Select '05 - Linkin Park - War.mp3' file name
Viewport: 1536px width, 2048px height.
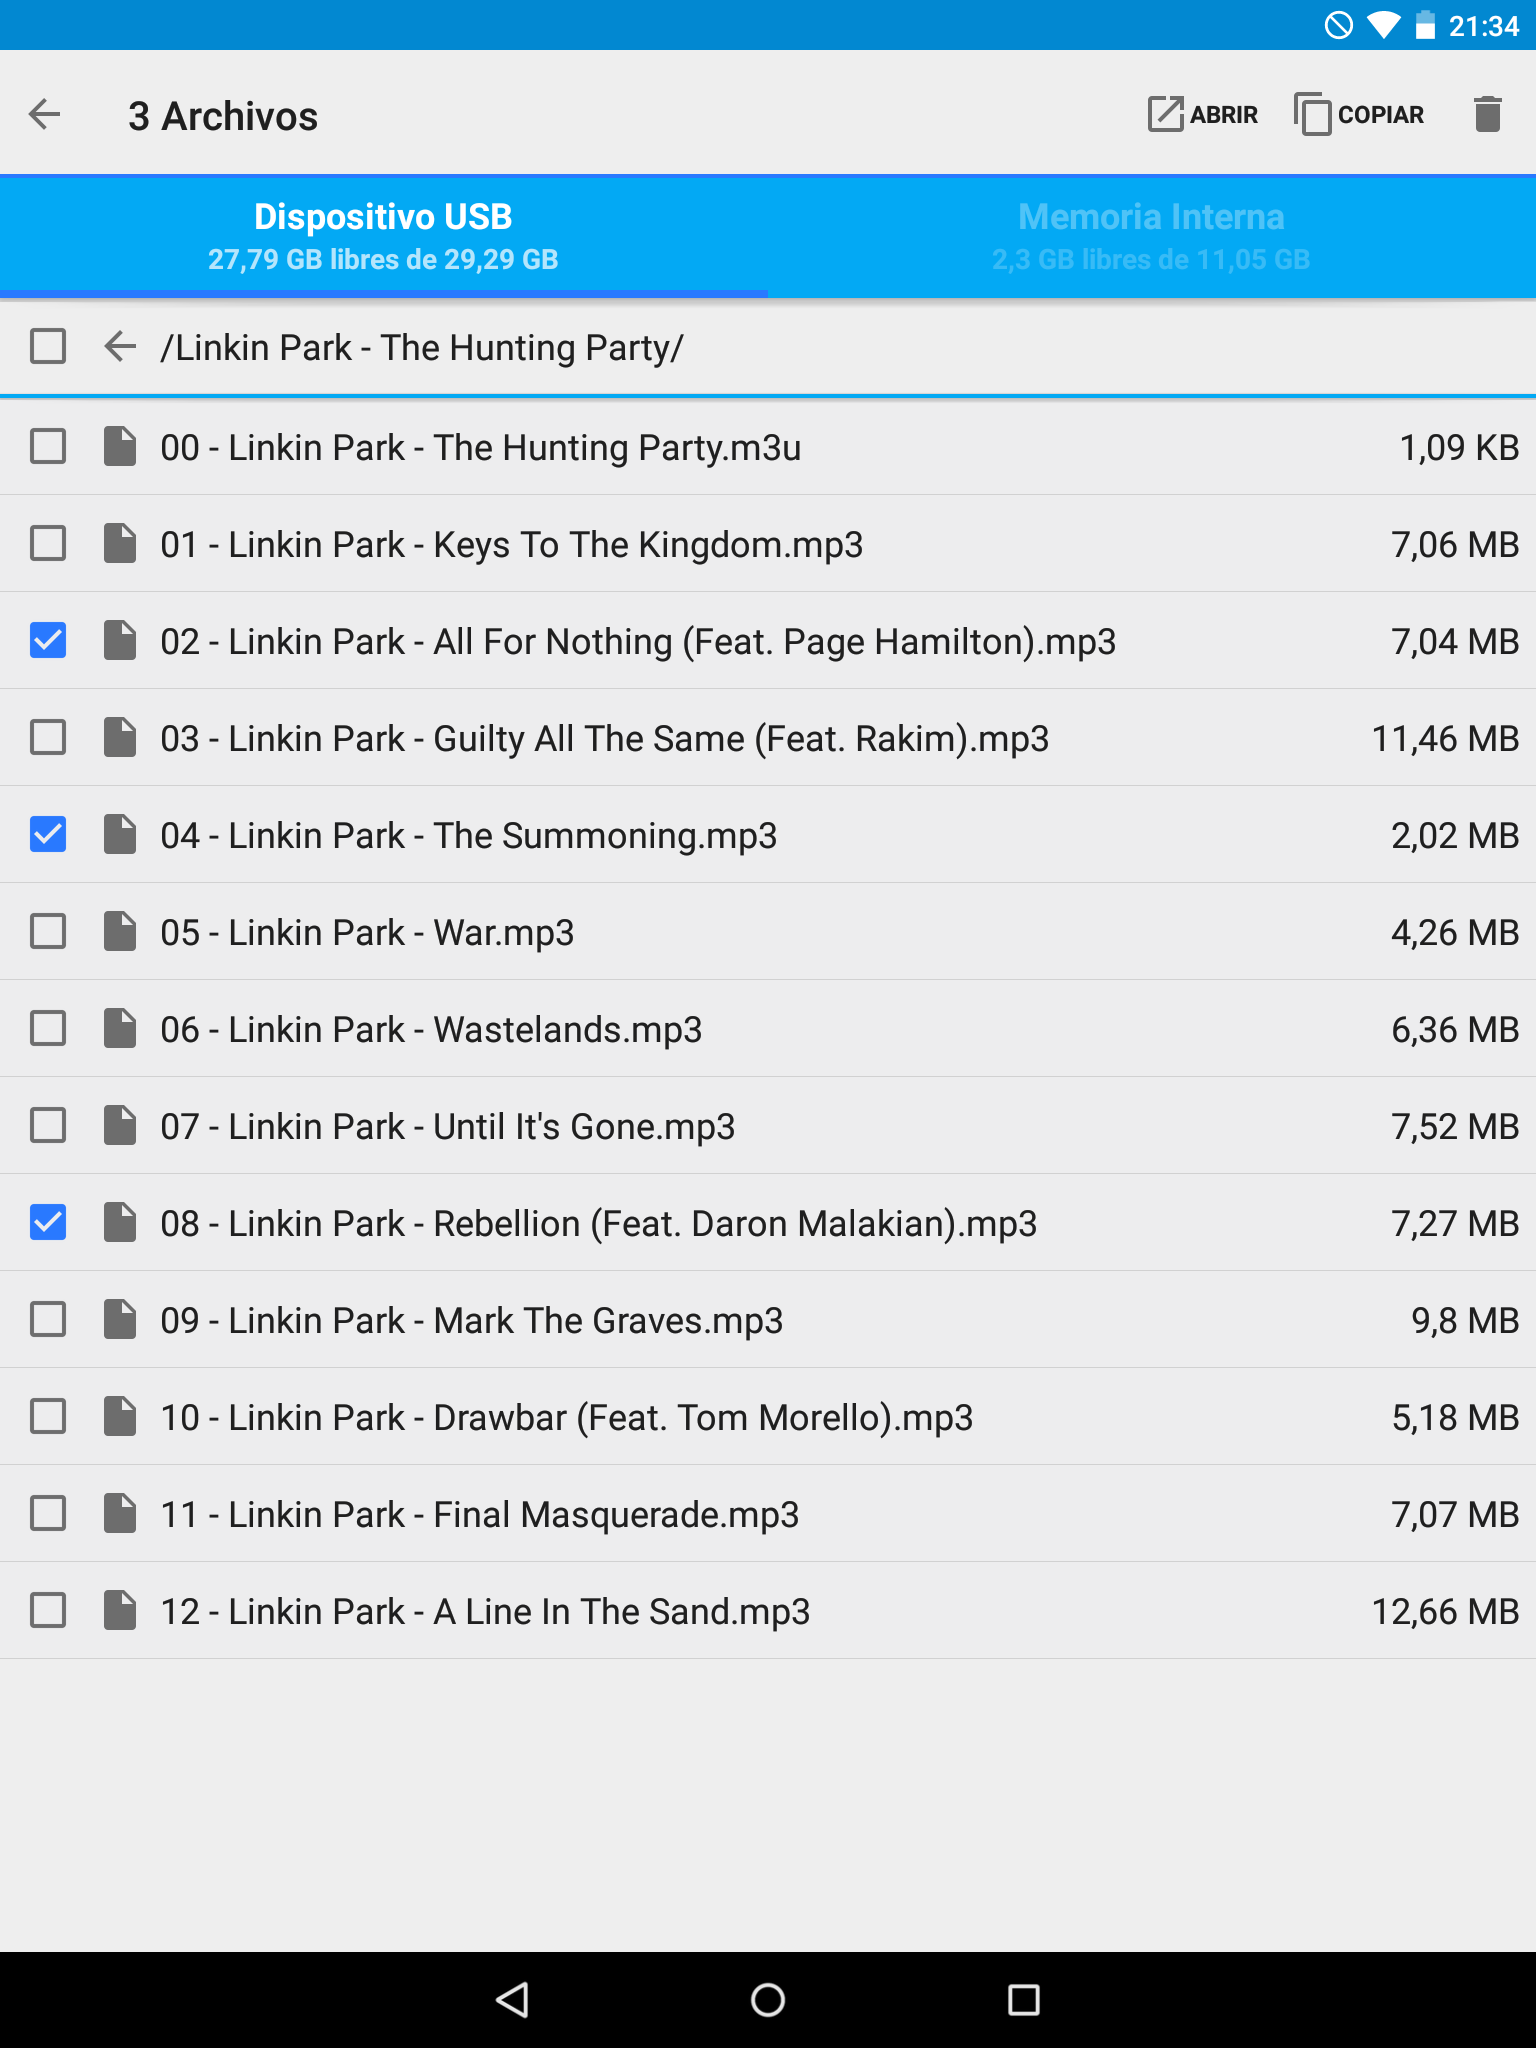368,933
